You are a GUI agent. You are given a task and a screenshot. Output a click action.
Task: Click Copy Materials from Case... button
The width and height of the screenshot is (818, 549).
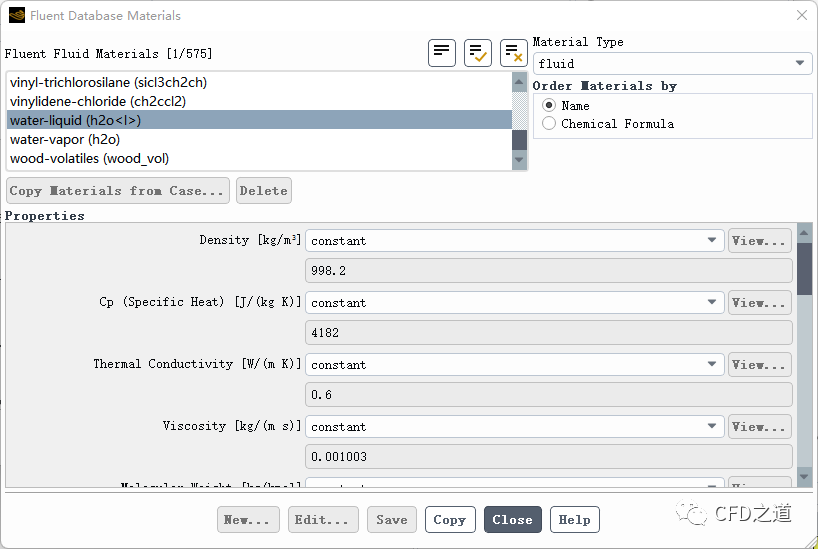point(118,190)
